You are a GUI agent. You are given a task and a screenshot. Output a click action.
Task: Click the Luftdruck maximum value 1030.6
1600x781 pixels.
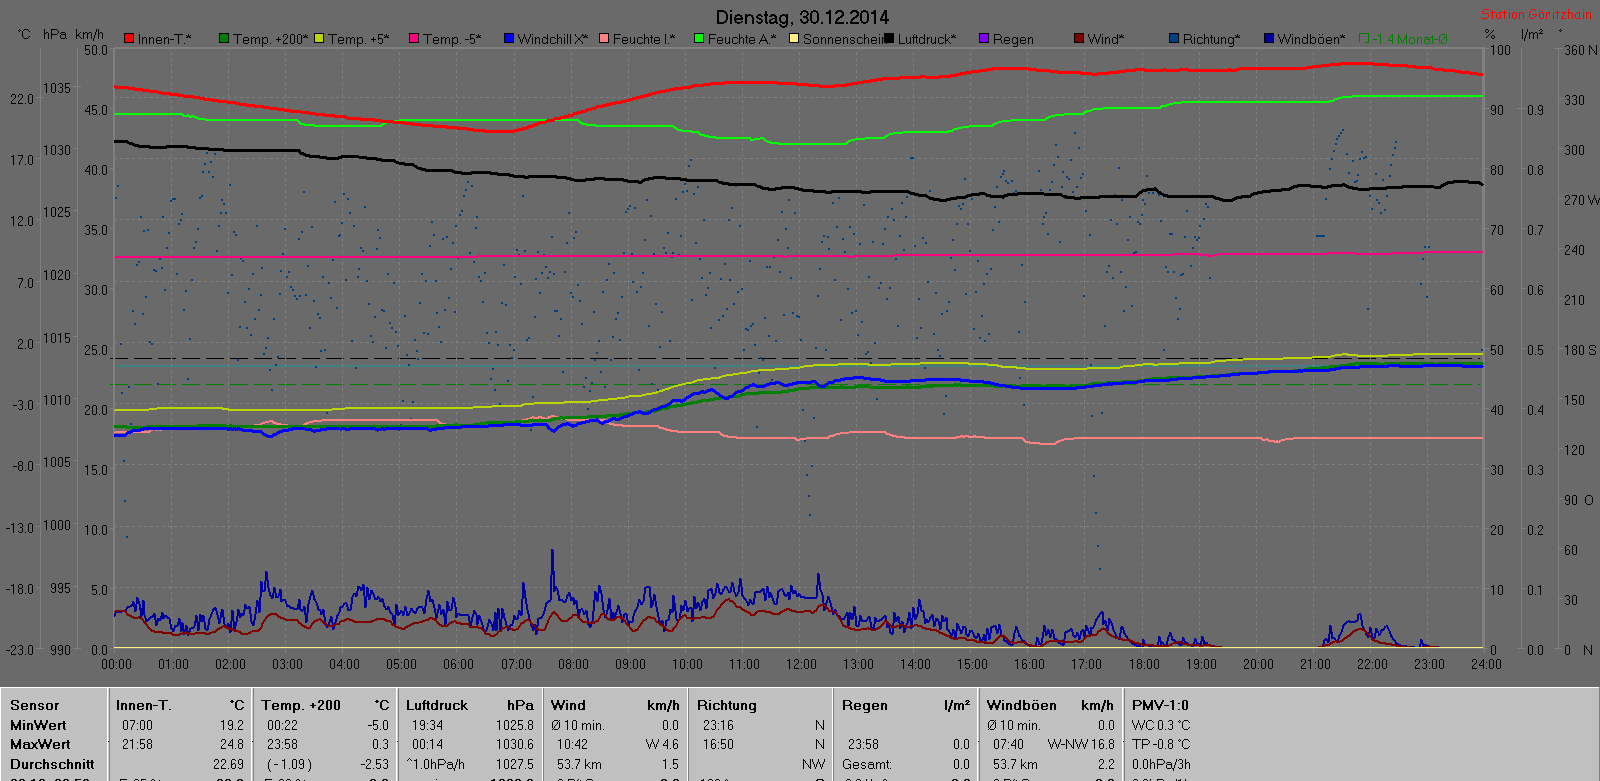pos(515,744)
